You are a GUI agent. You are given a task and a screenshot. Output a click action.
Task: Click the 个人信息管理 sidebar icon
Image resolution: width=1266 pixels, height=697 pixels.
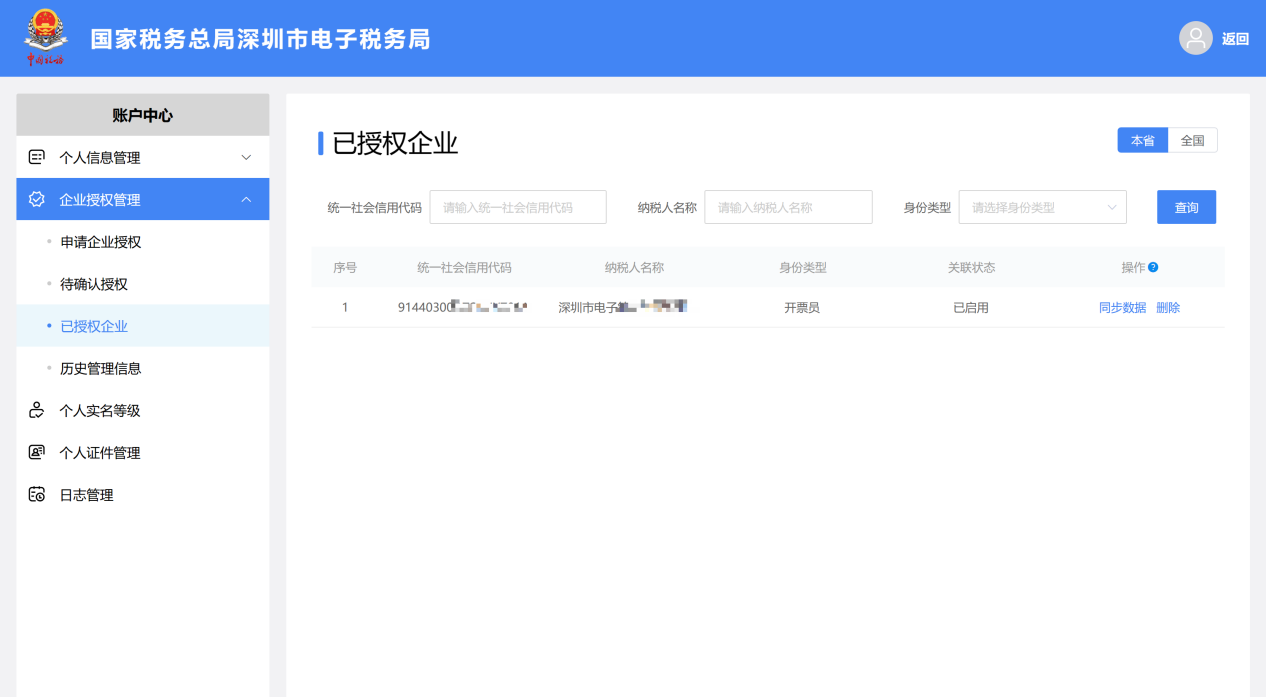(37, 157)
